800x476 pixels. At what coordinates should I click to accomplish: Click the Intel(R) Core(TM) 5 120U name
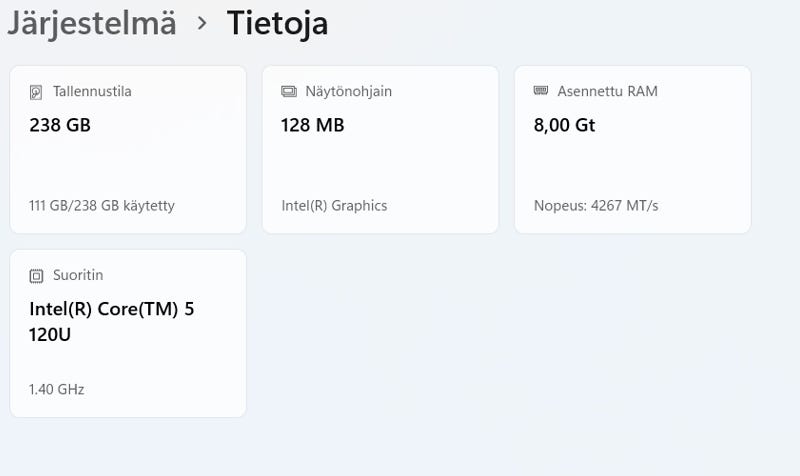pos(112,321)
